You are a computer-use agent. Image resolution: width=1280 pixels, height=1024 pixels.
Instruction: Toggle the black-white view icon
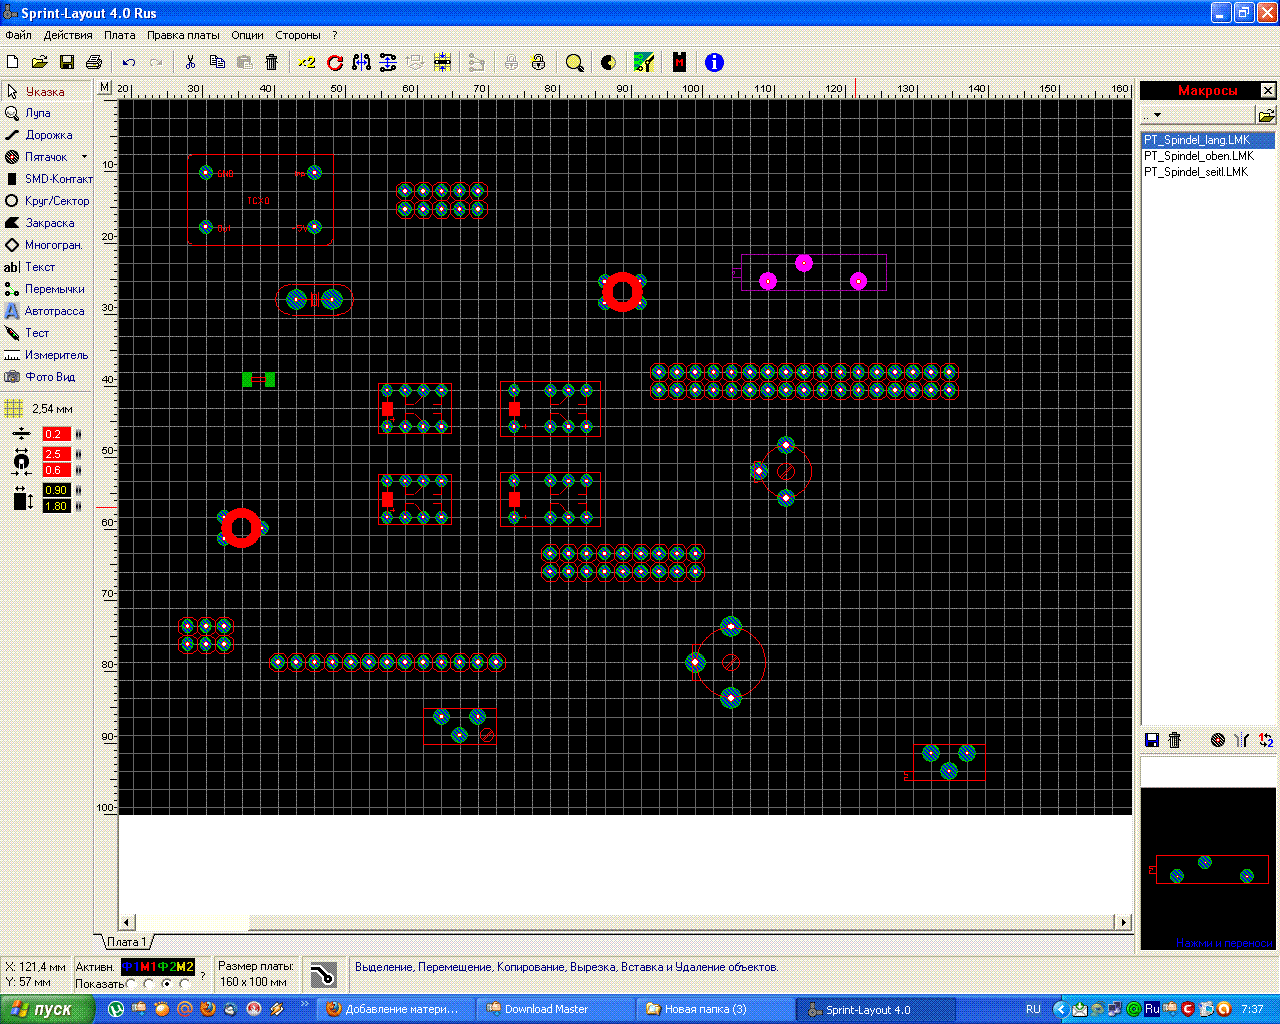click(608, 62)
